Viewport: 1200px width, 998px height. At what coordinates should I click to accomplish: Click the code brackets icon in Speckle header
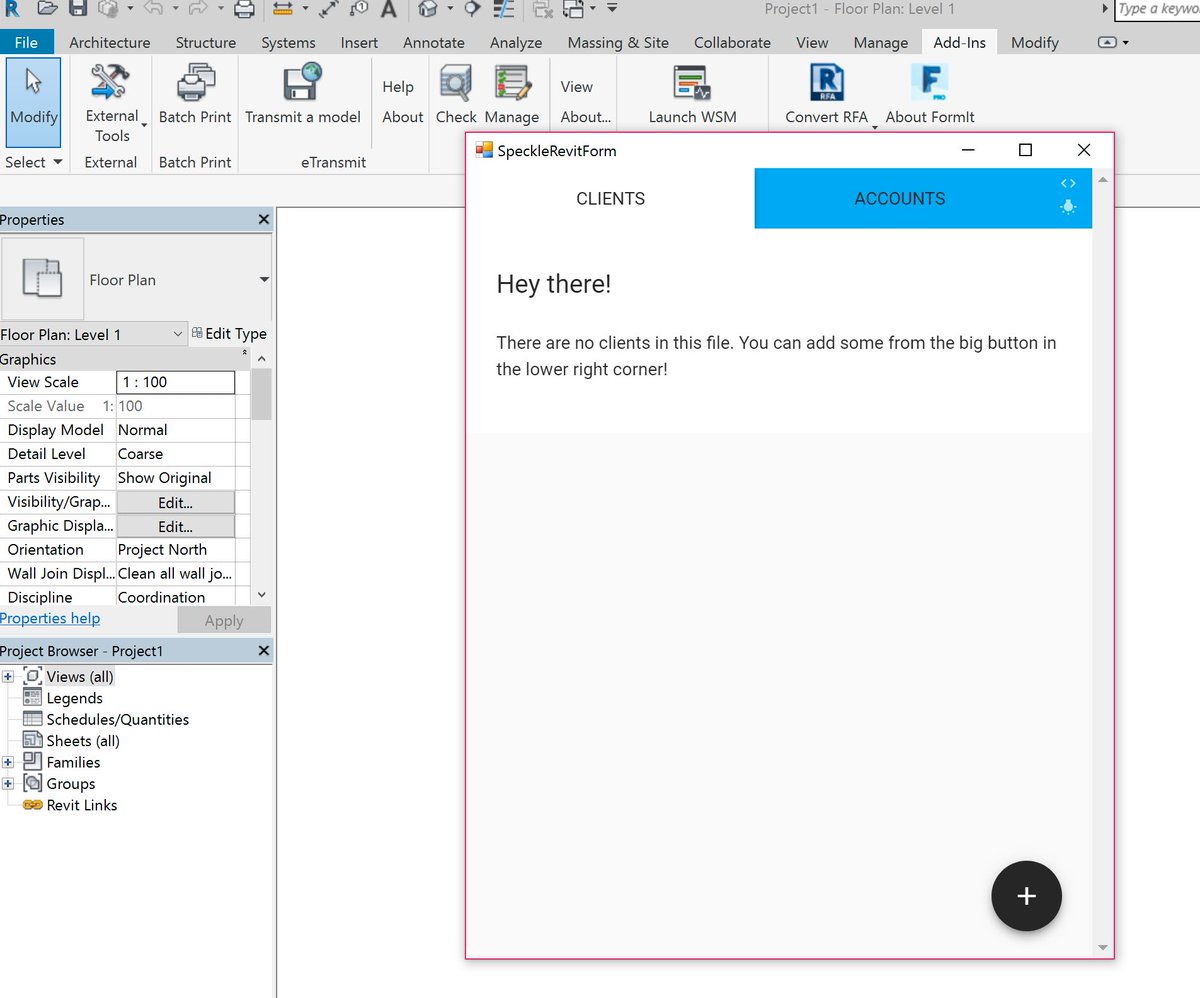click(x=1068, y=183)
